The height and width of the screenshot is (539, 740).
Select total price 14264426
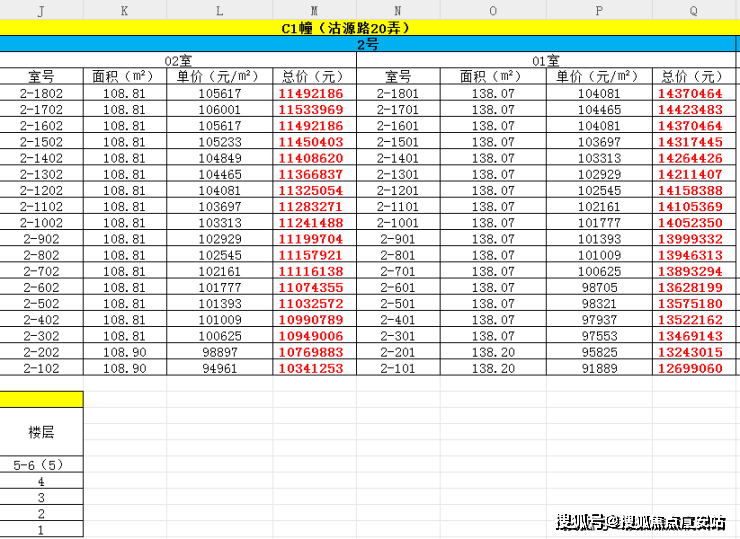(x=694, y=158)
